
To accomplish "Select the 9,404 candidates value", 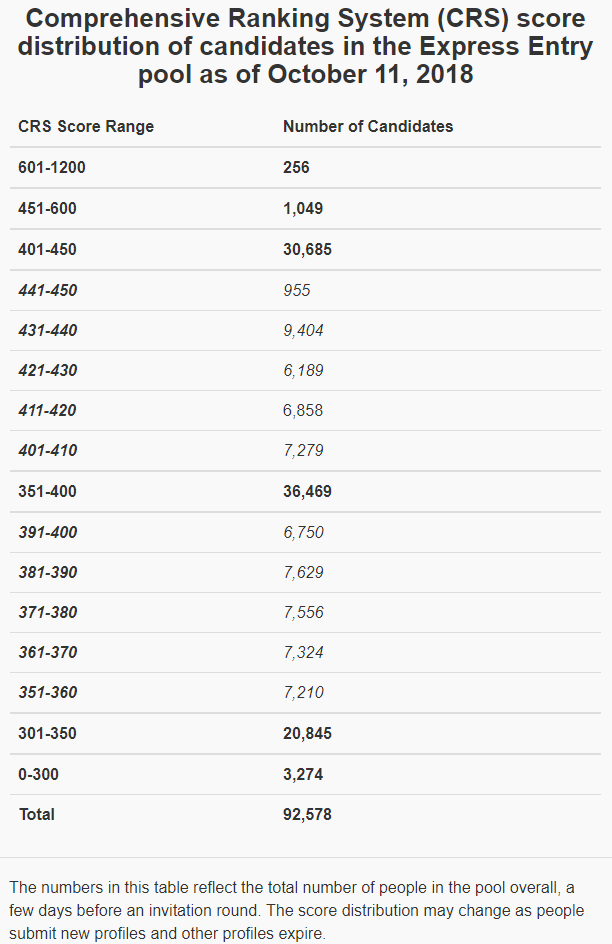I will coord(303,330).
